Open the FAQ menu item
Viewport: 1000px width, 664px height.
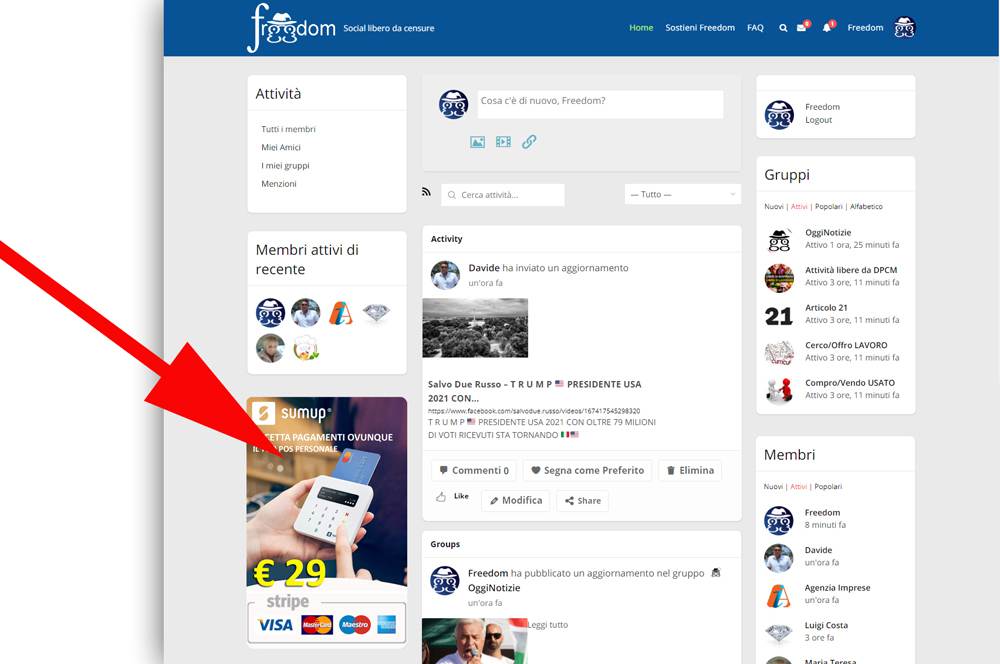[x=755, y=27]
